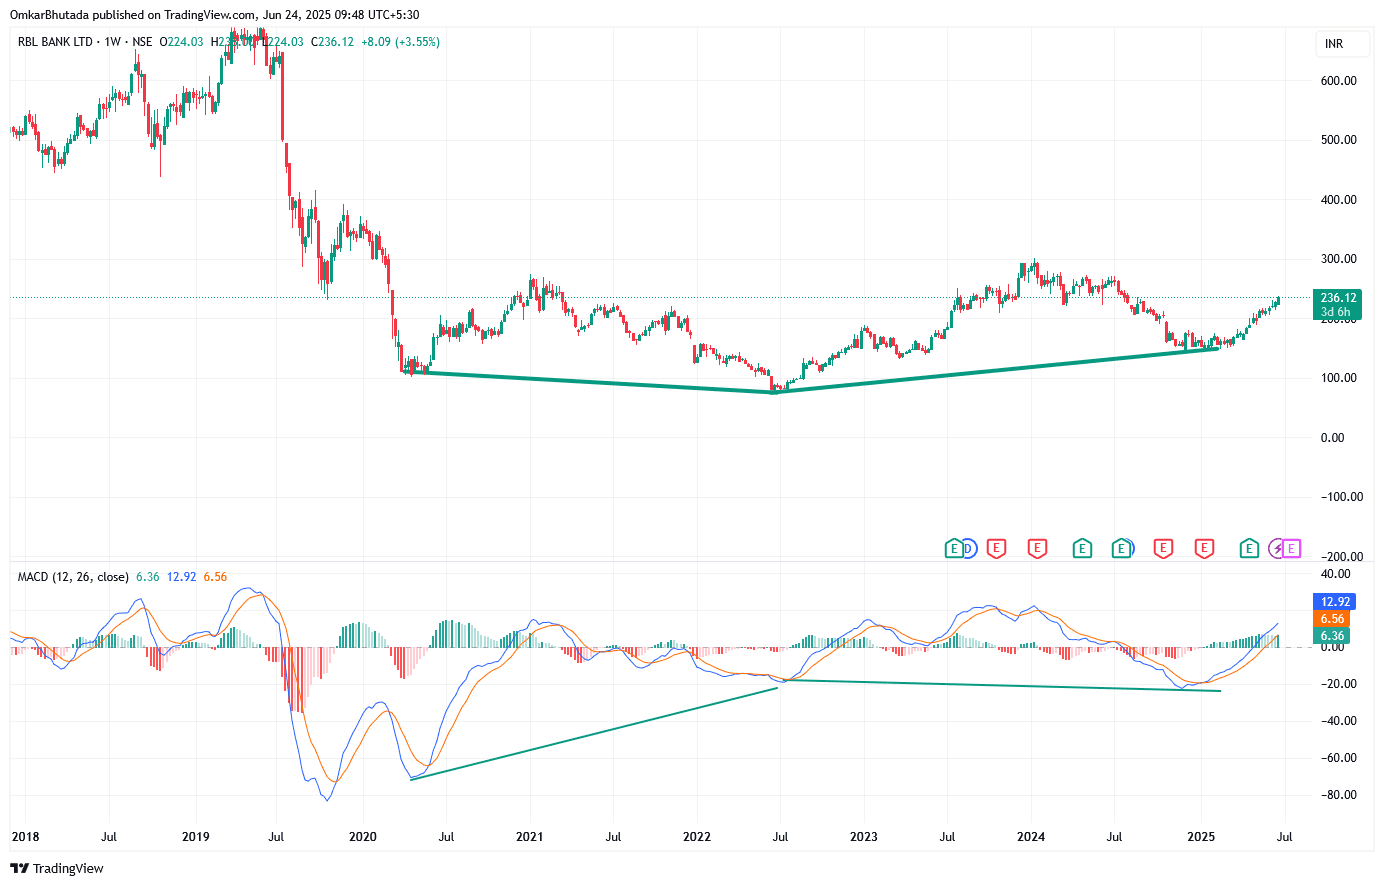Click the histogram value 6.36 in MACD legend
Viewport: 1384px width, 886px height.
pyautogui.click(x=148, y=577)
